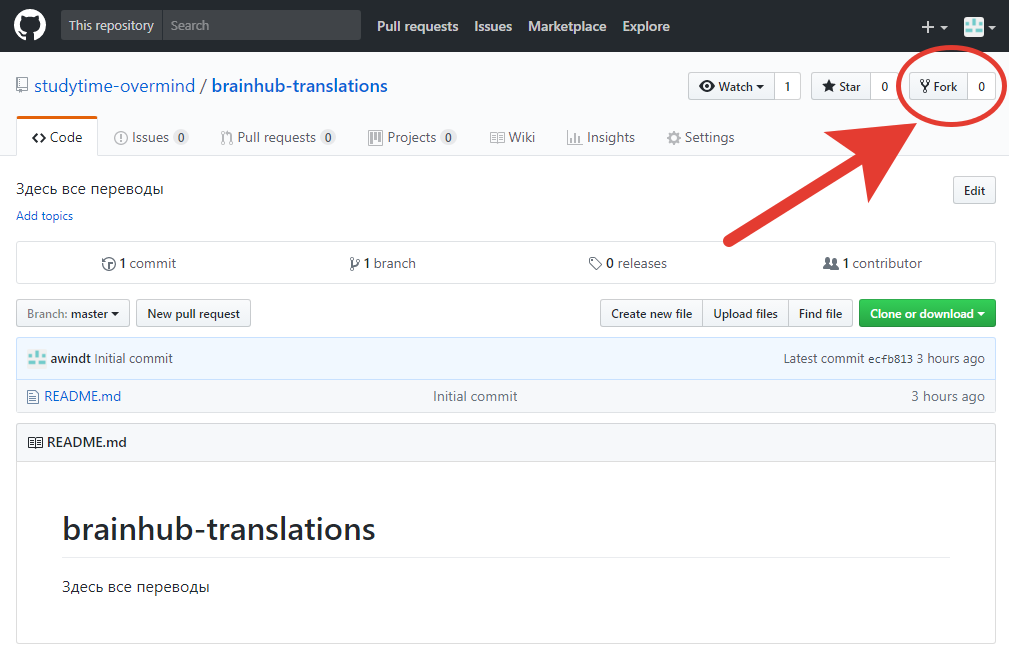This screenshot has width=1009, height=669.
Task: Open the GitHub Octocat logo home
Action: [x=30, y=26]
